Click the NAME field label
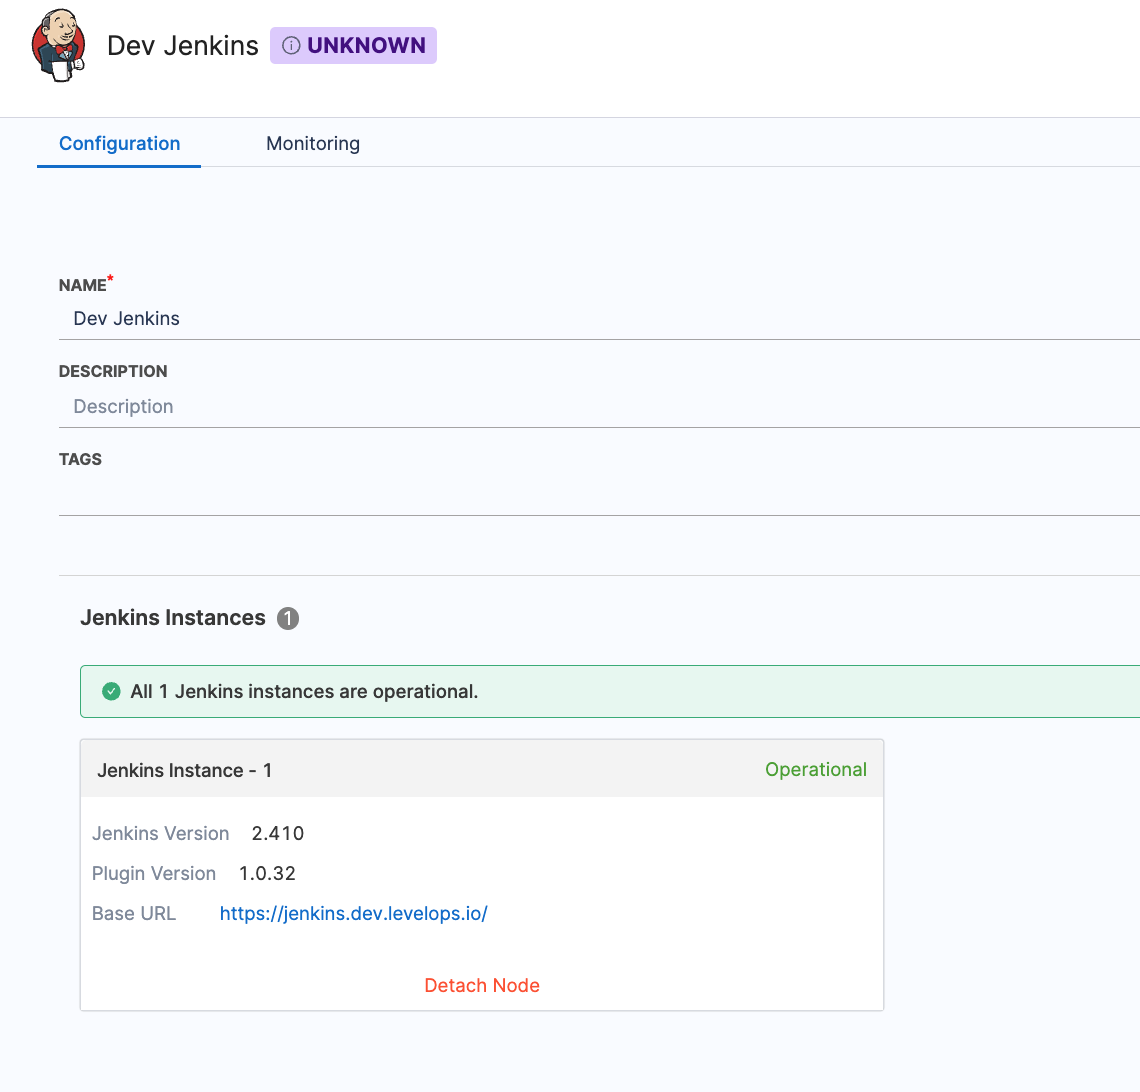1140x1092 pixels. click(x=83, y=286)
